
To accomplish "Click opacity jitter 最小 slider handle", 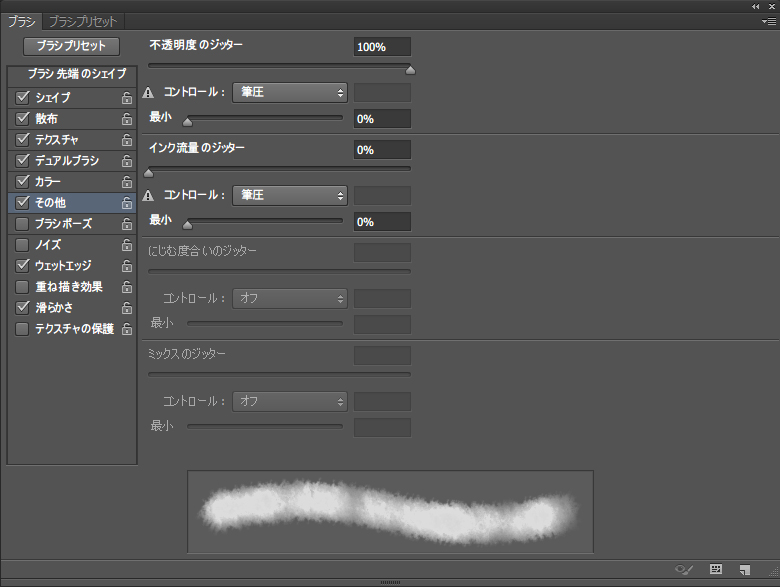I will pyautogui.click(x=187, y=121).
